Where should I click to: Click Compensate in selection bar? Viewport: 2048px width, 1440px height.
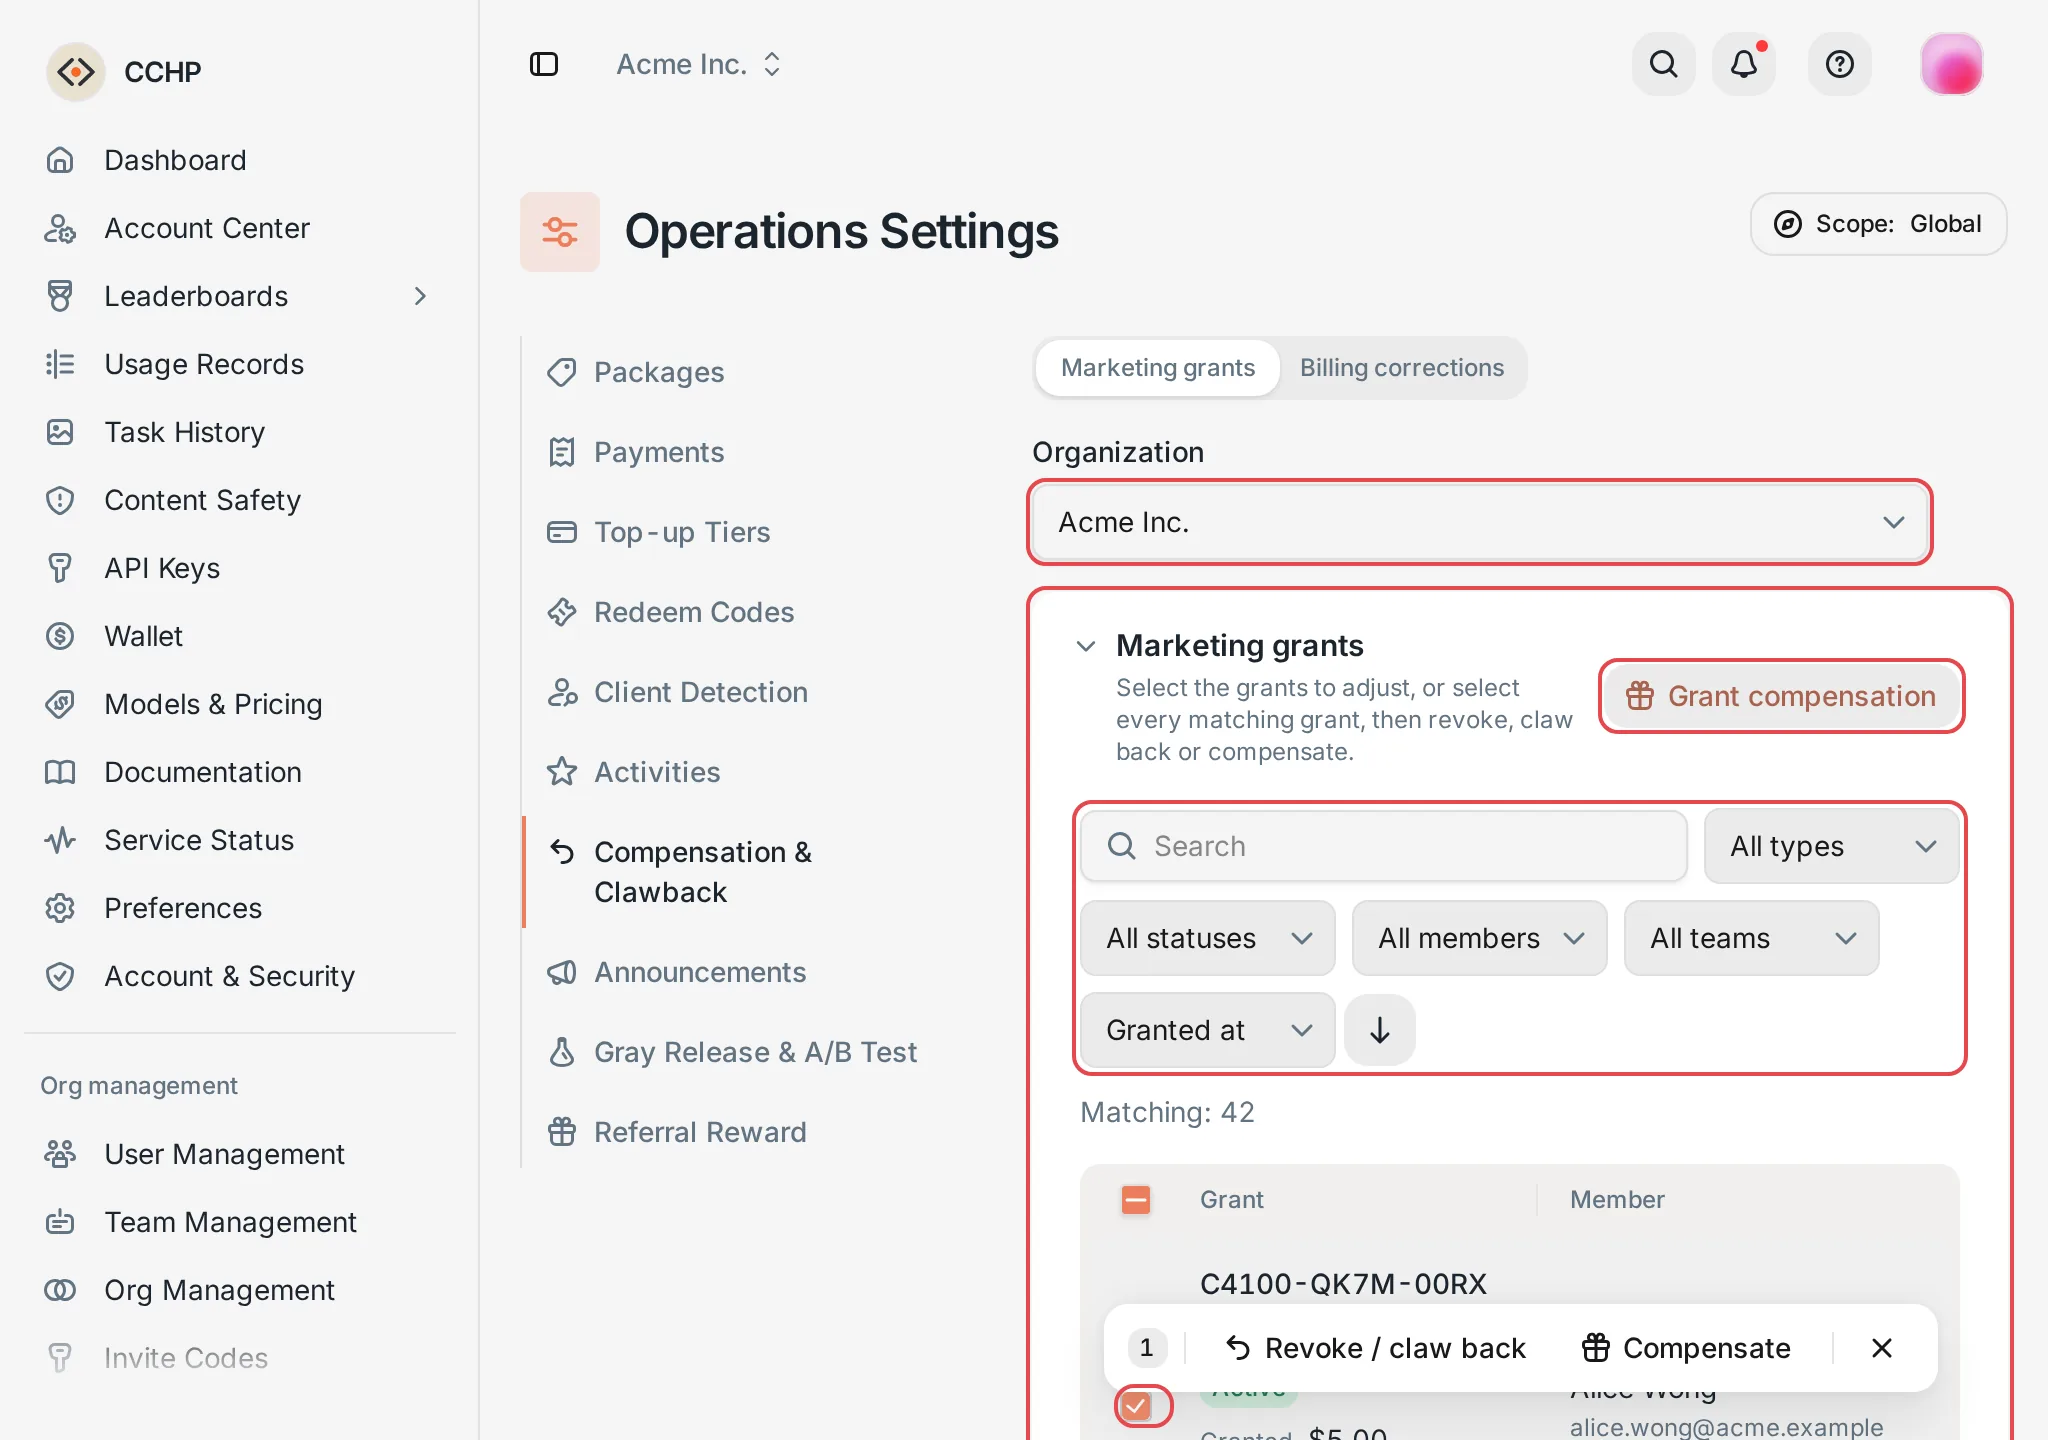point(1687,1348)
